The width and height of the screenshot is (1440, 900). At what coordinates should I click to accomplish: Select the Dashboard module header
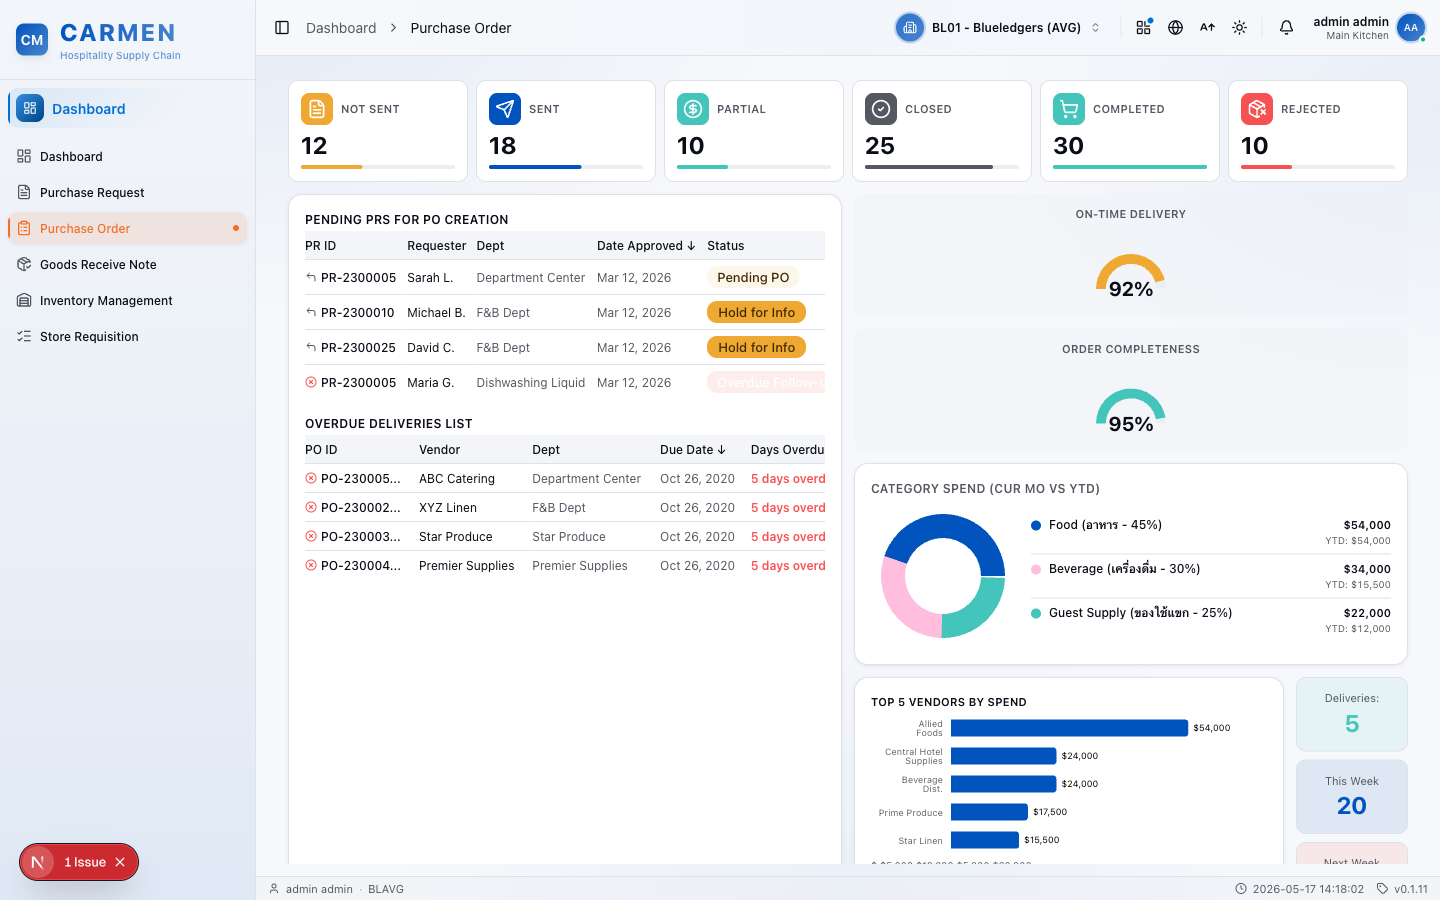tap(127, 109)
